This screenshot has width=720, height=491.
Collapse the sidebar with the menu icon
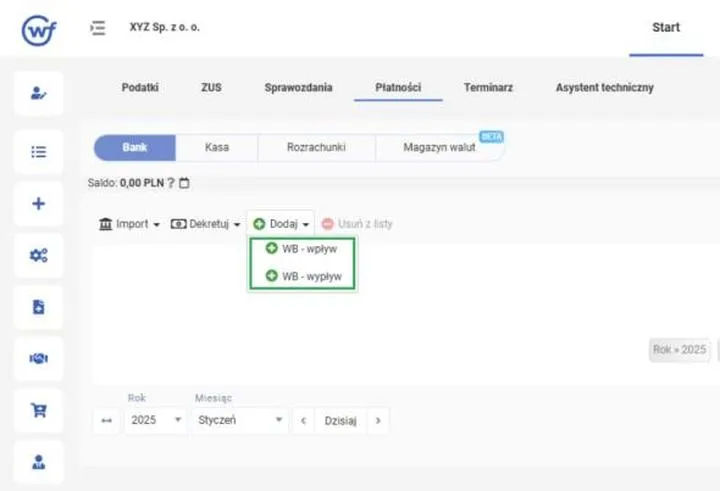98,27
